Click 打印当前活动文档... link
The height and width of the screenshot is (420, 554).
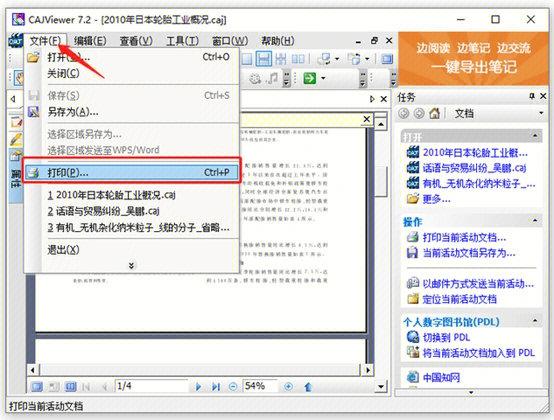pos(464,237)
